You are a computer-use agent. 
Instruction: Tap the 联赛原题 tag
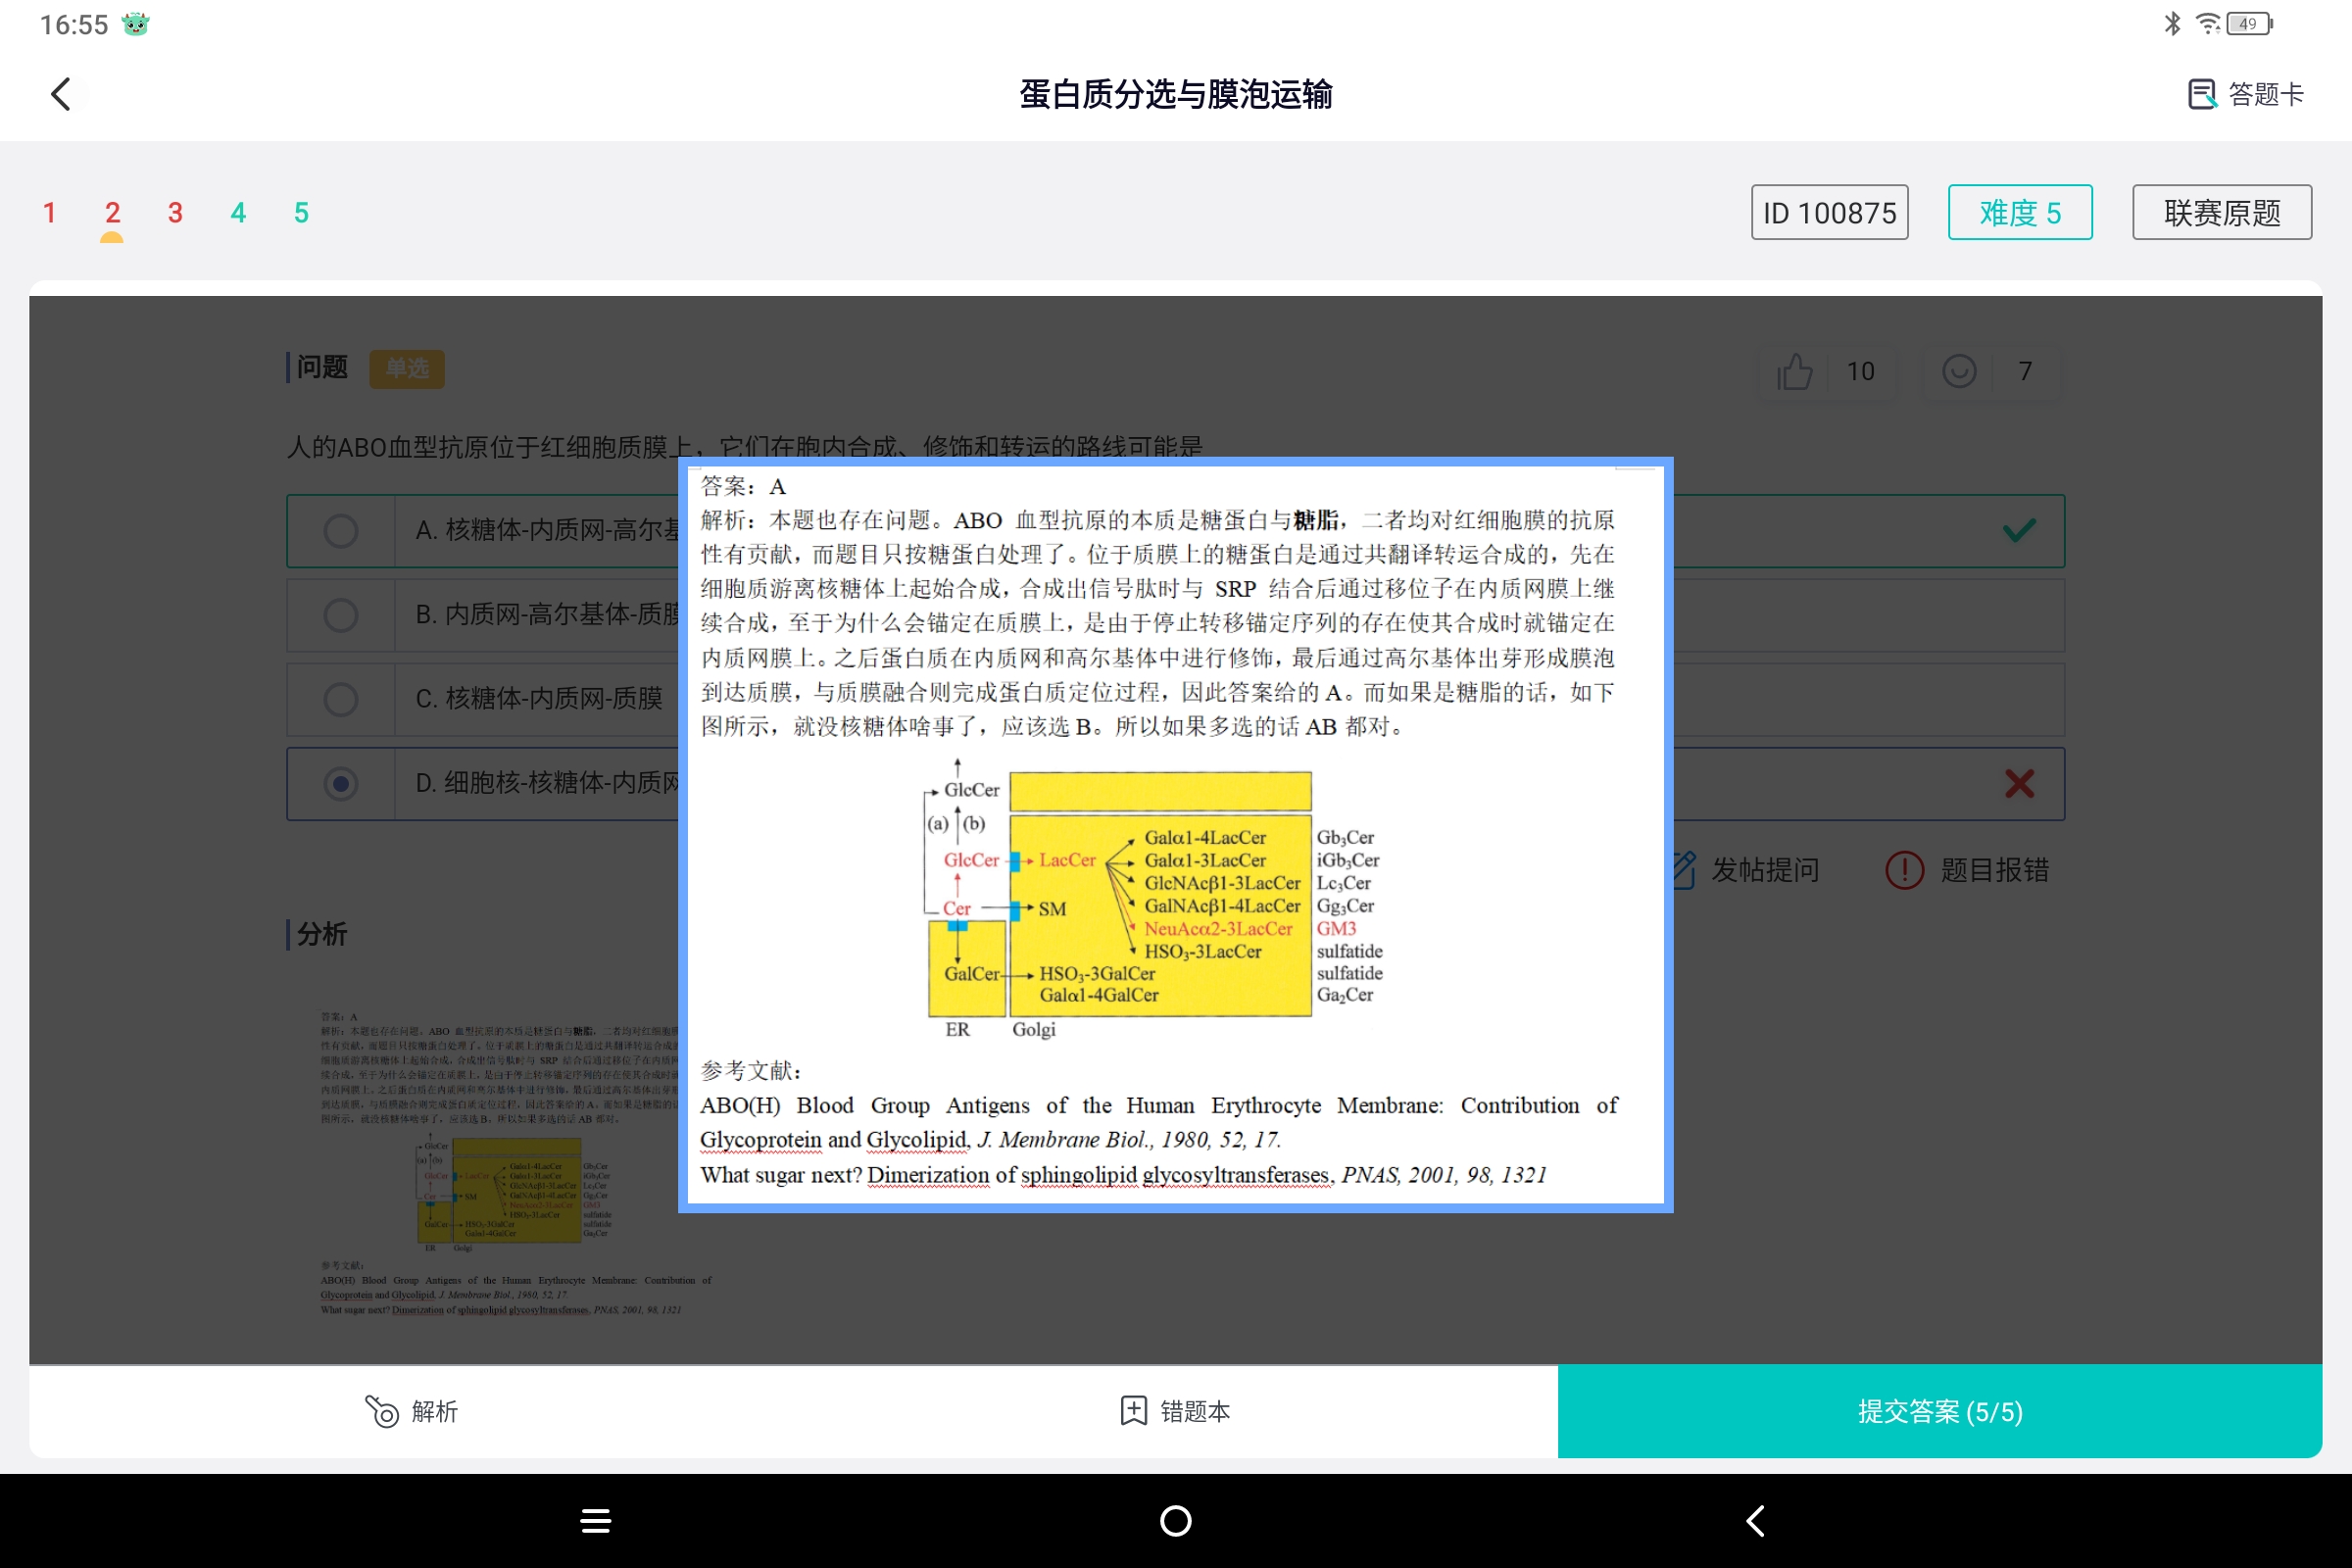pos(2221,212)
